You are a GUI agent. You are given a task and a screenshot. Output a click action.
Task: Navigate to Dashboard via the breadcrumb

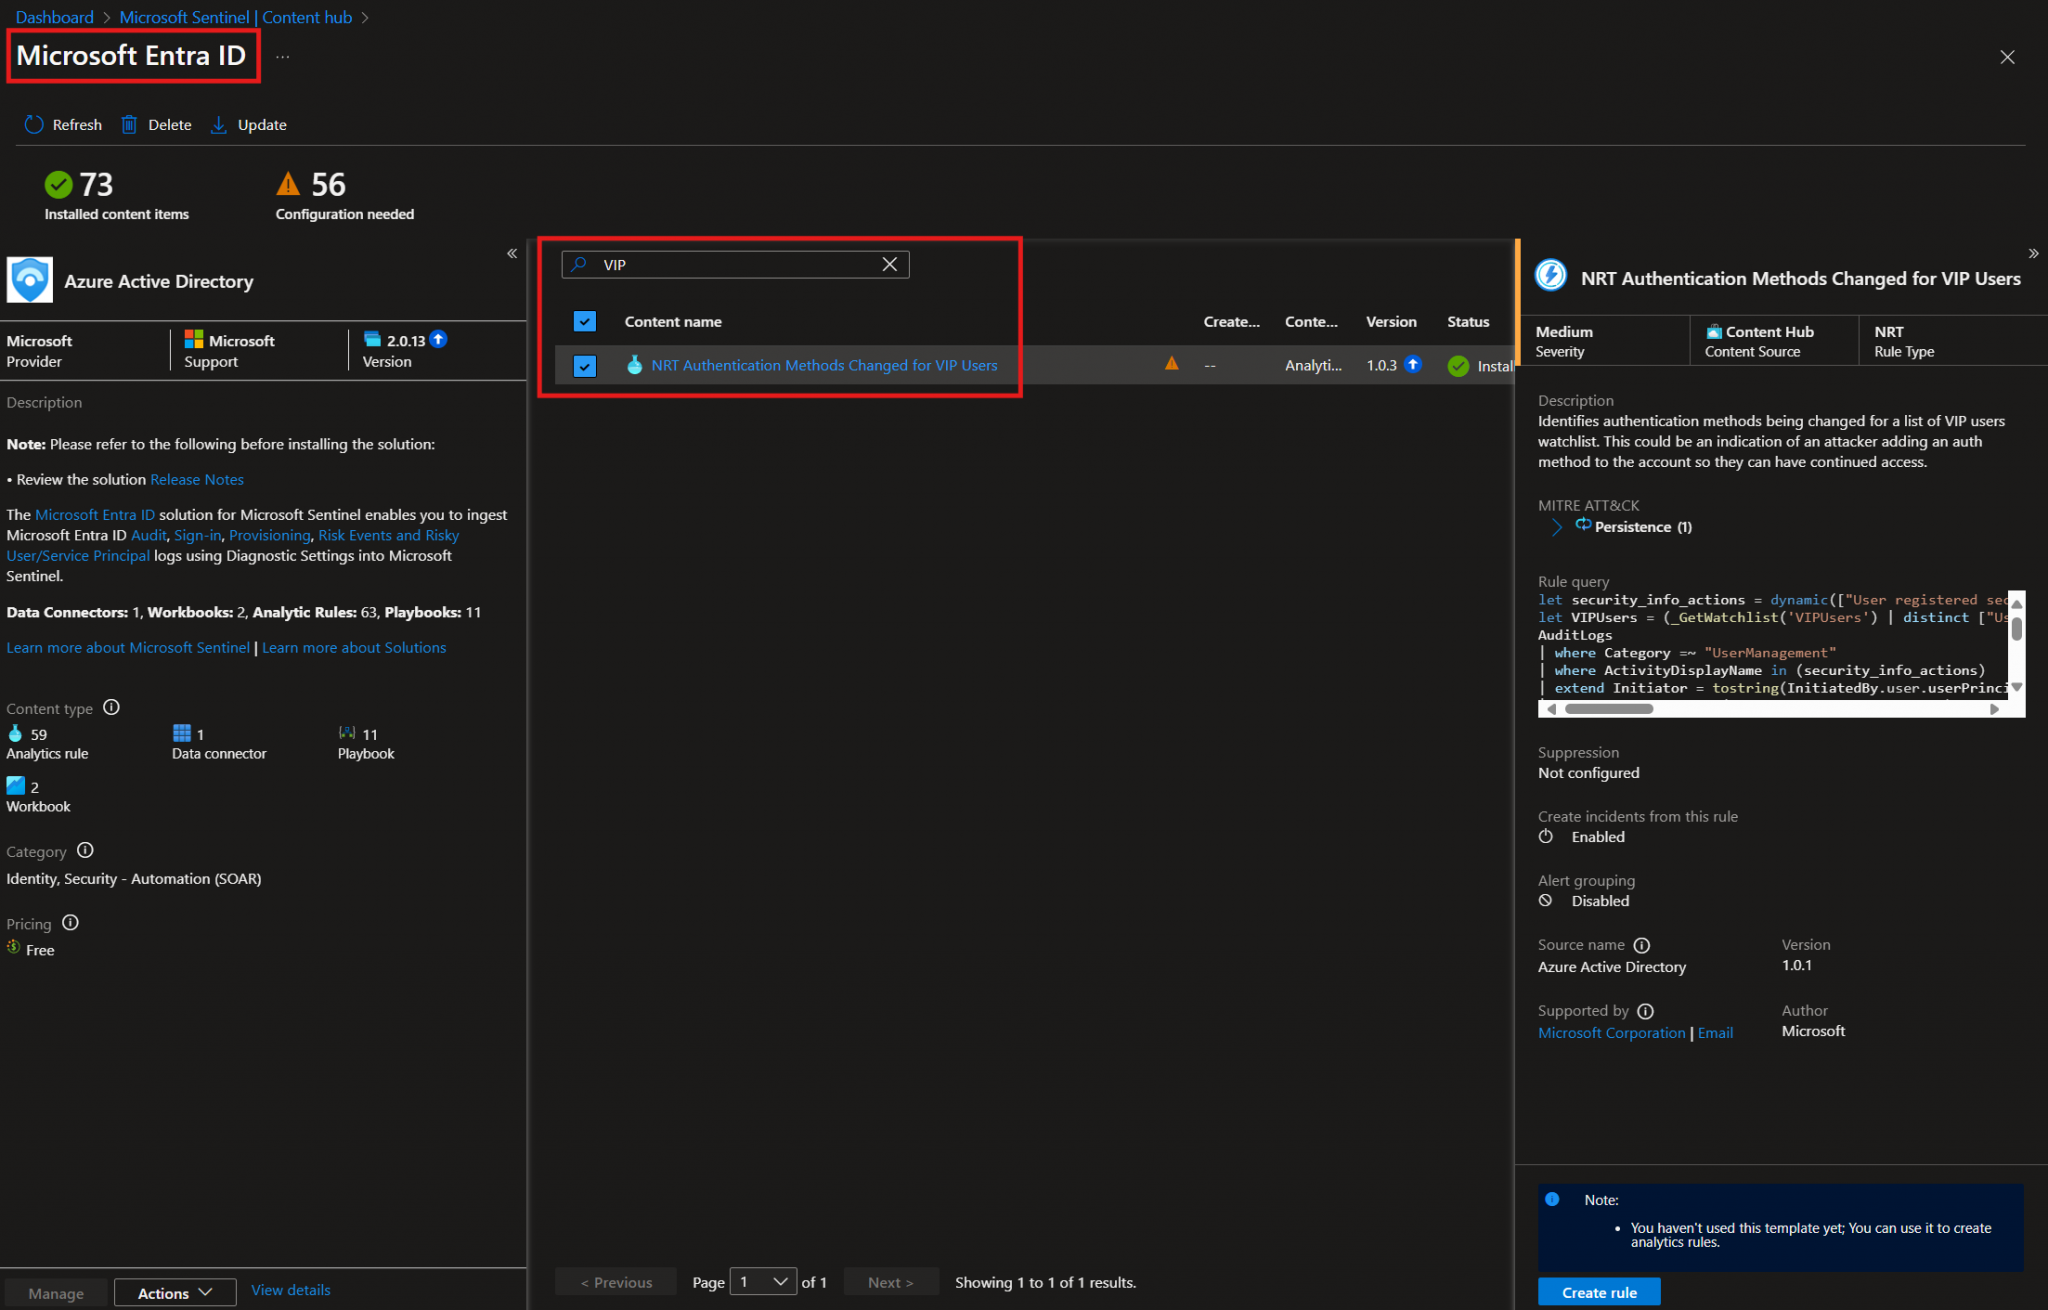(54, 16)
